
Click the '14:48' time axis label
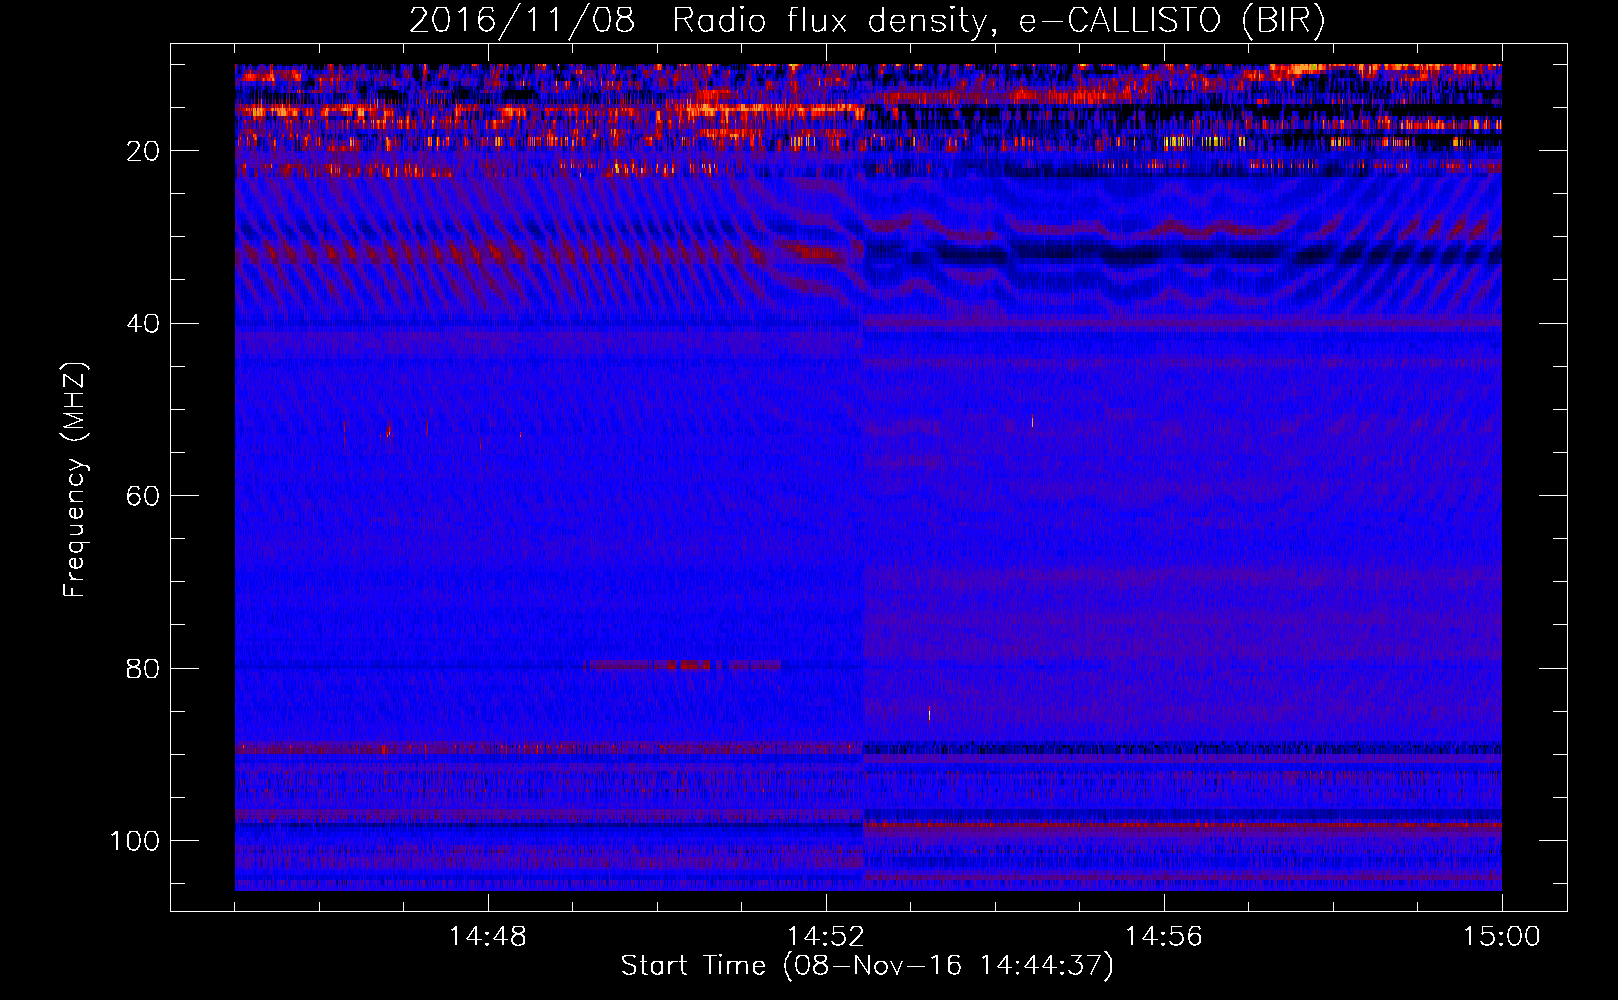click(x=488, y=937)
